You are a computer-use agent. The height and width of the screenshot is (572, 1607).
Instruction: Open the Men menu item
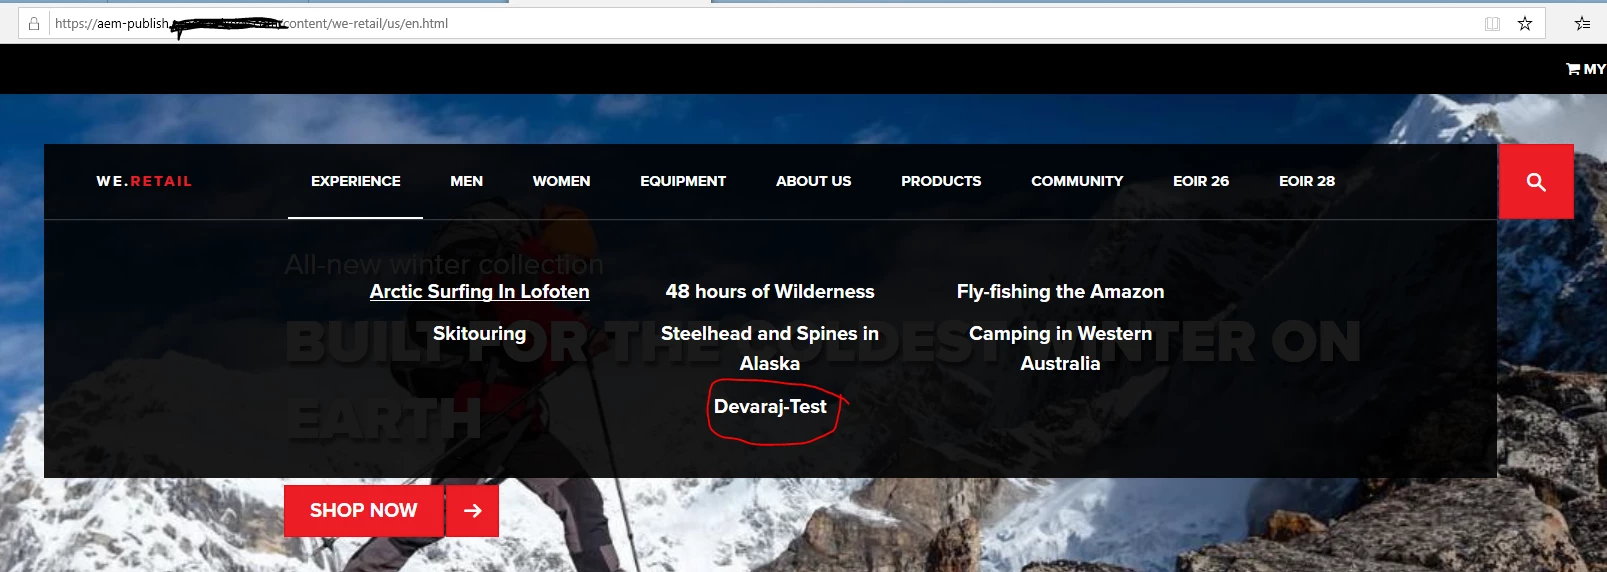tap(466, 181)
